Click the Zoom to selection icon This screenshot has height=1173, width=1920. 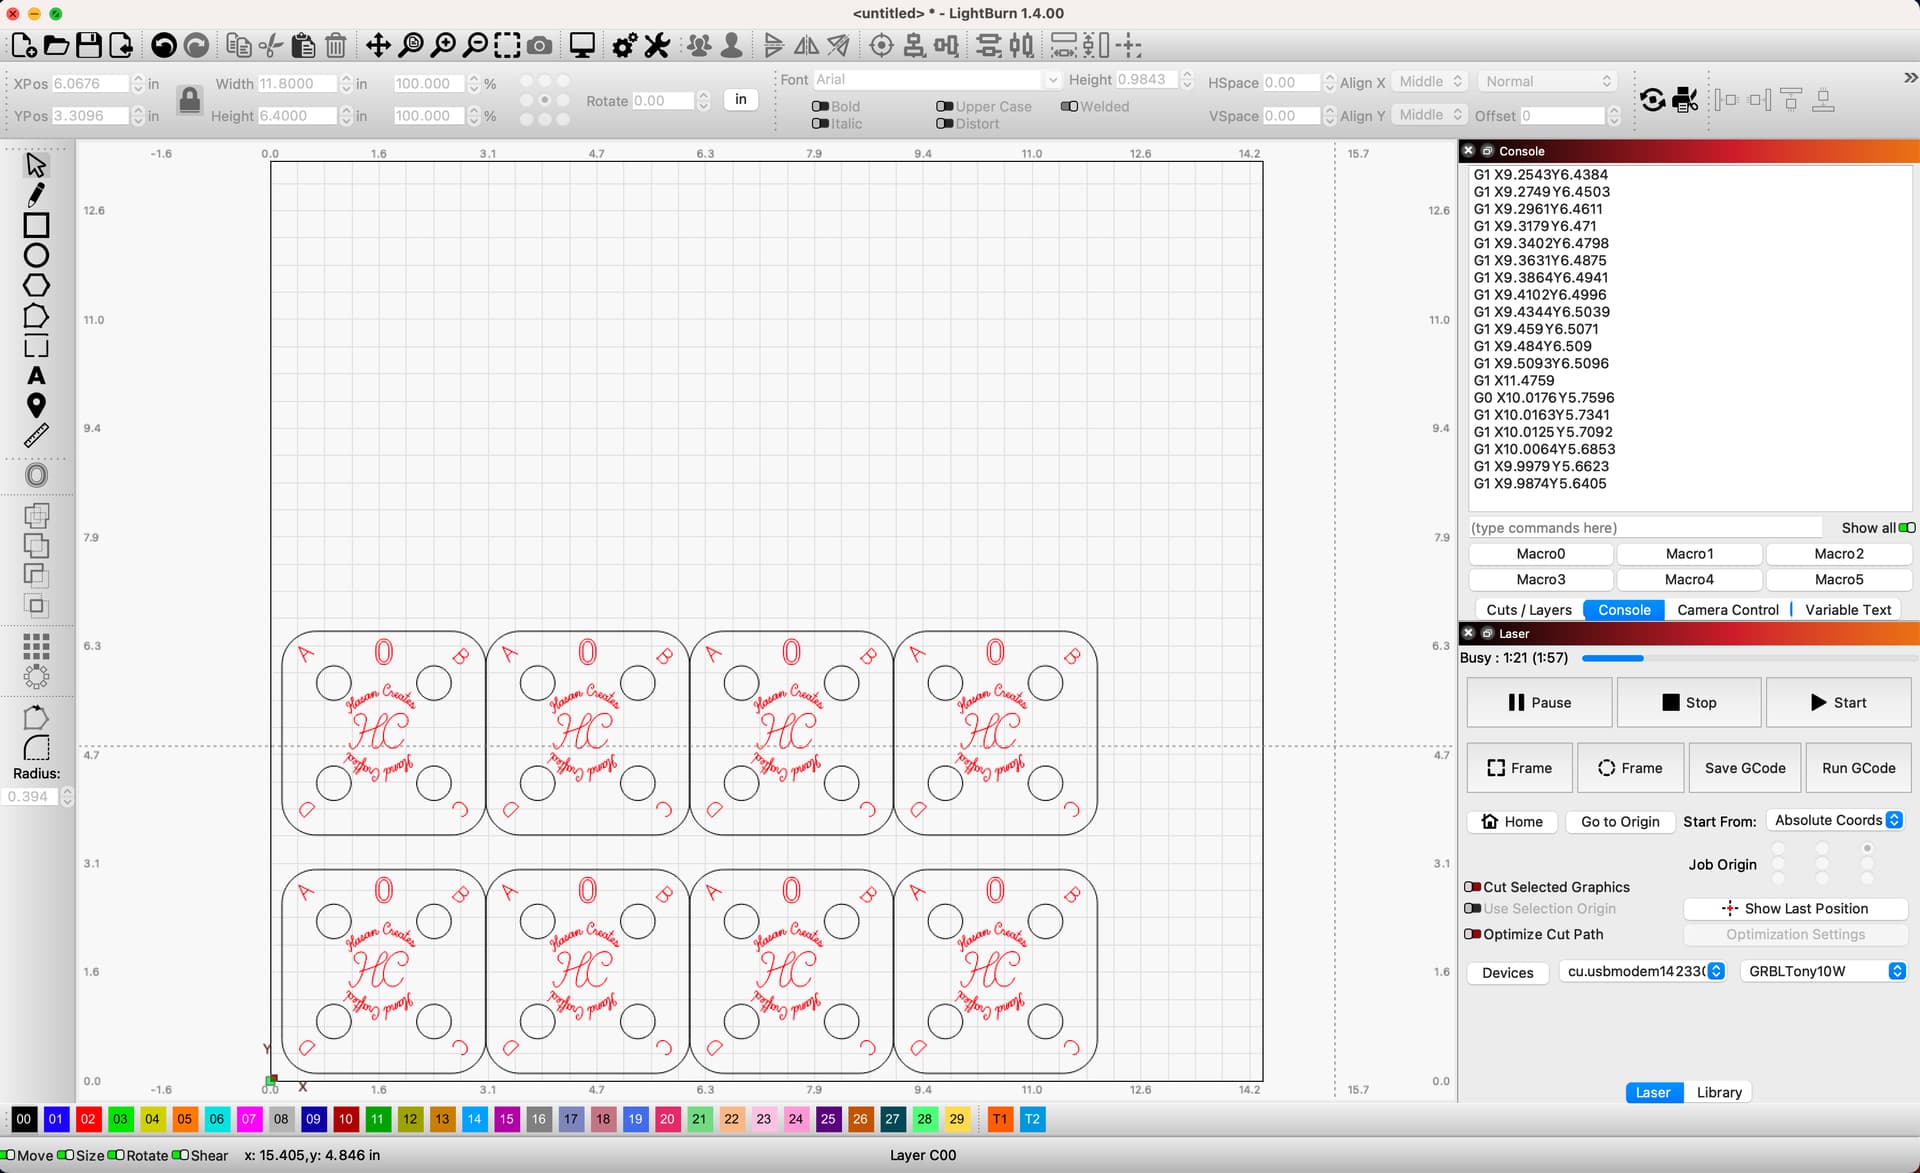click(x=506, y=45)
